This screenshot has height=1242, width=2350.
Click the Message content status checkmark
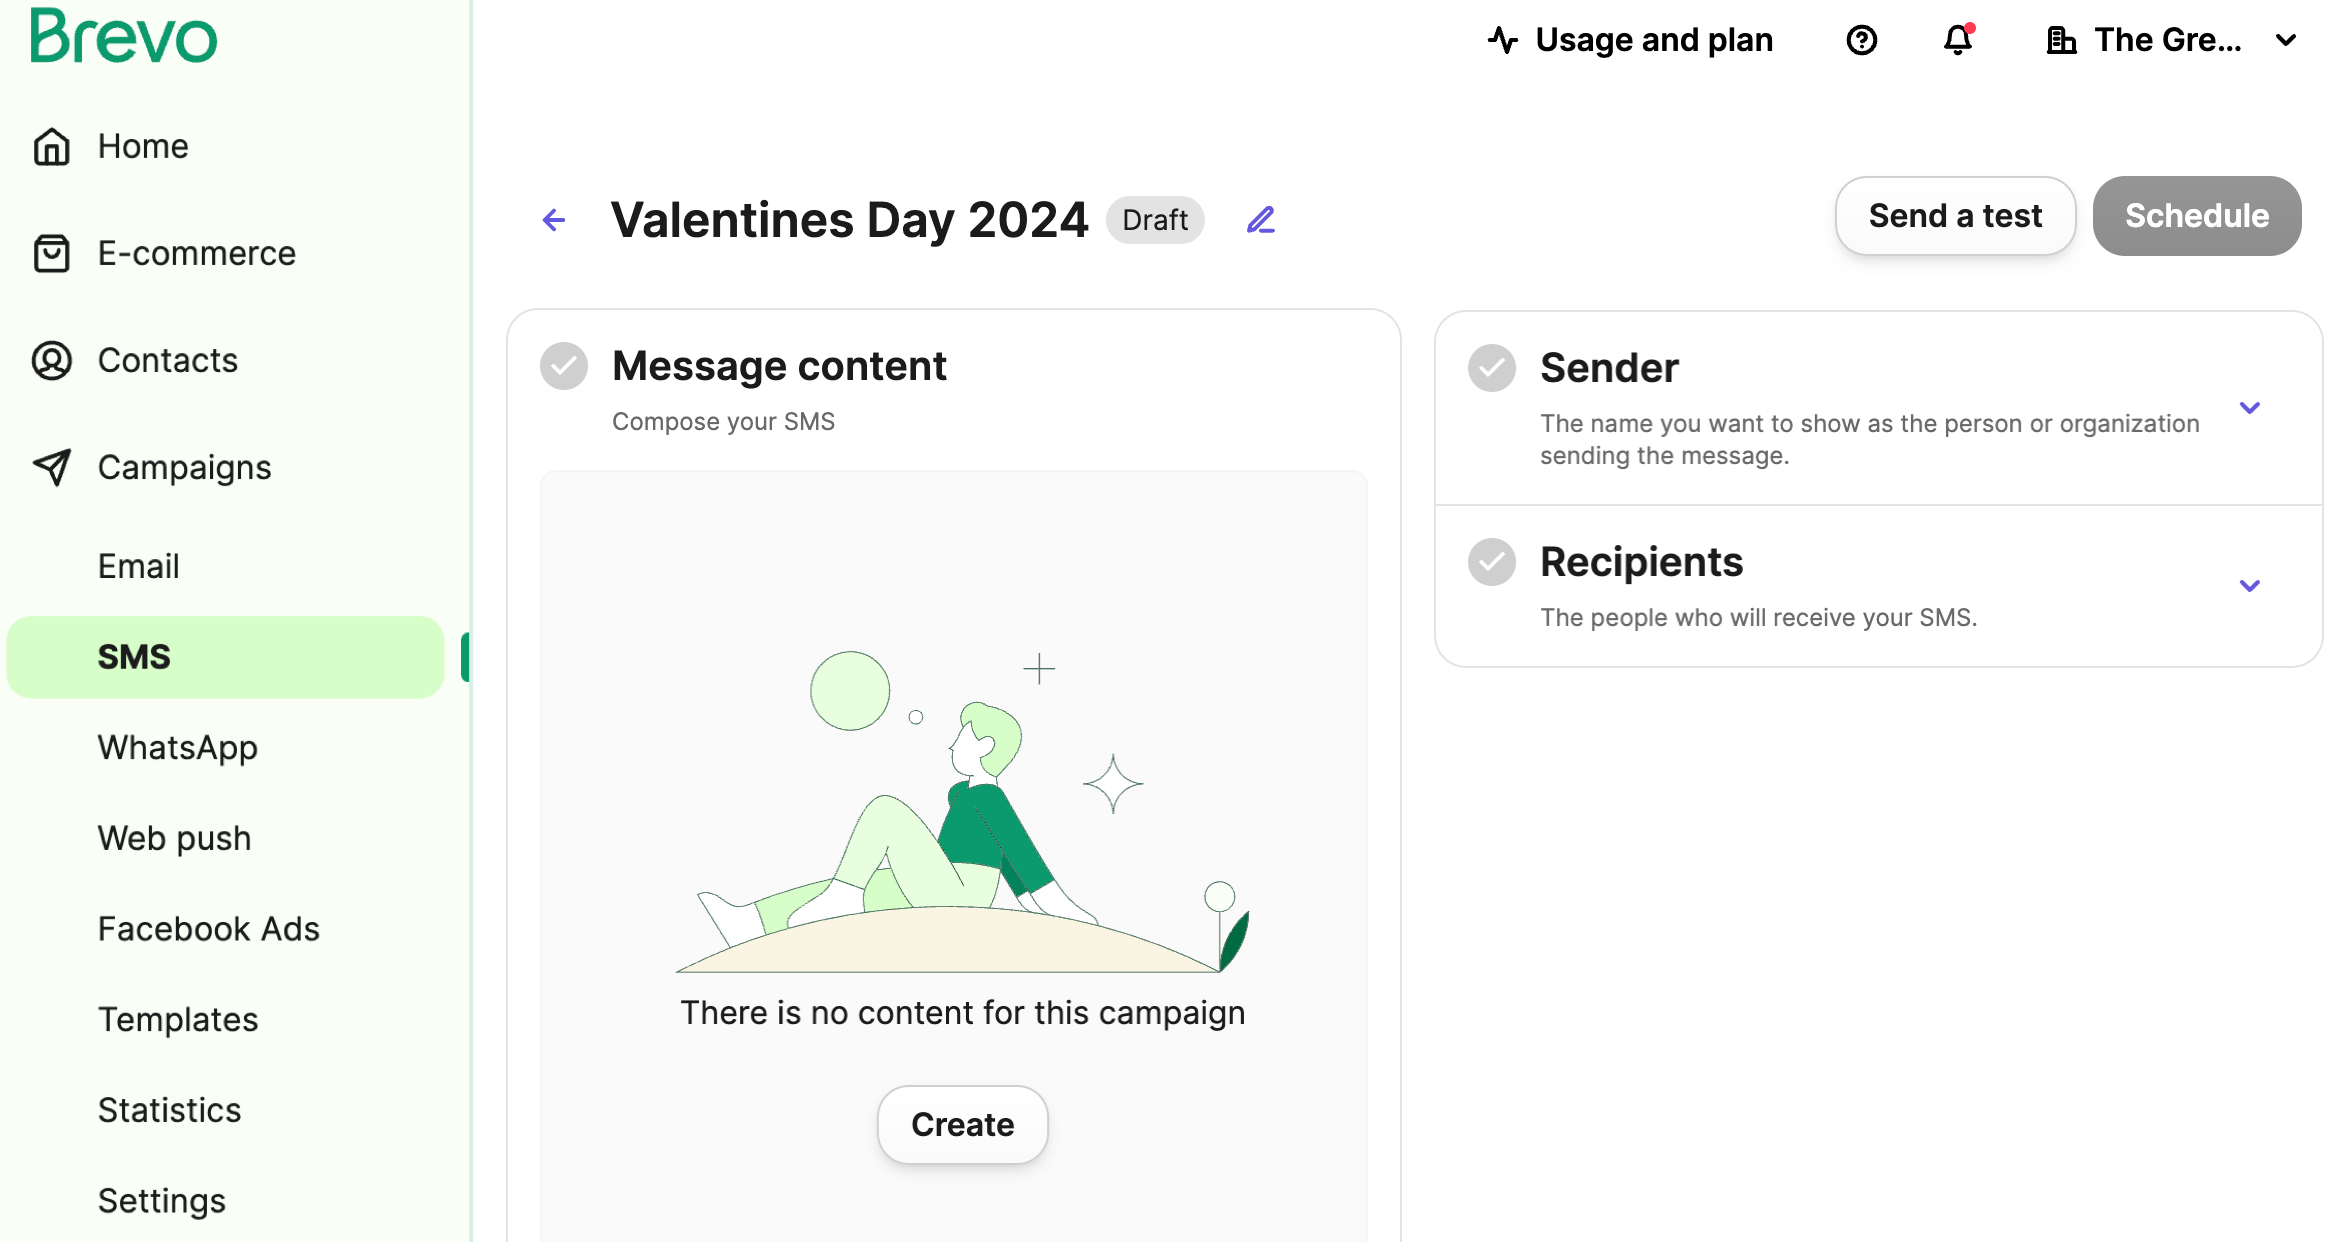pyautogui.click(x=564, y=366)
